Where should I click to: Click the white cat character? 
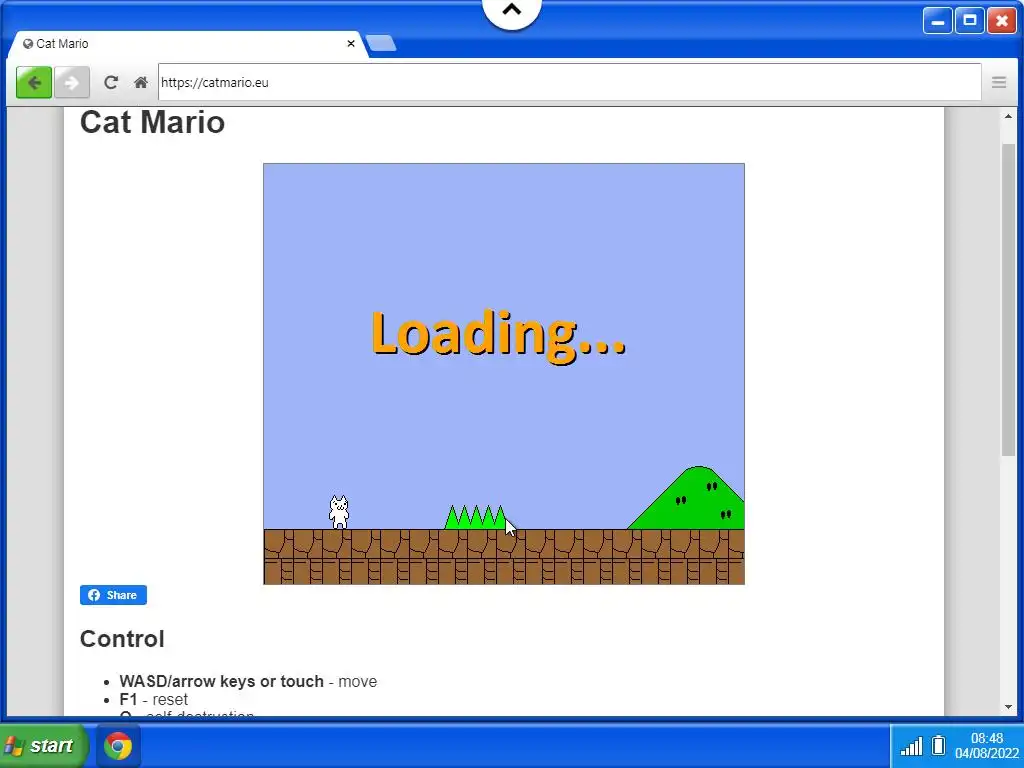[339, 512]
